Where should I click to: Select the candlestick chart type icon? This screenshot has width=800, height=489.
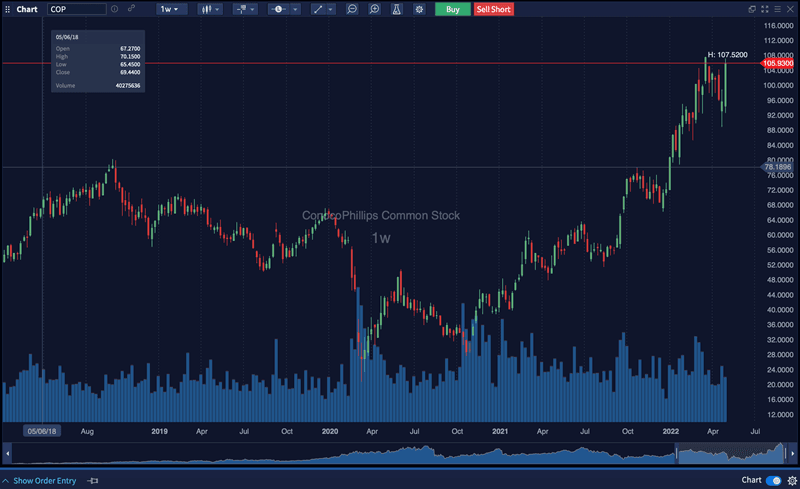pos(206,9)
